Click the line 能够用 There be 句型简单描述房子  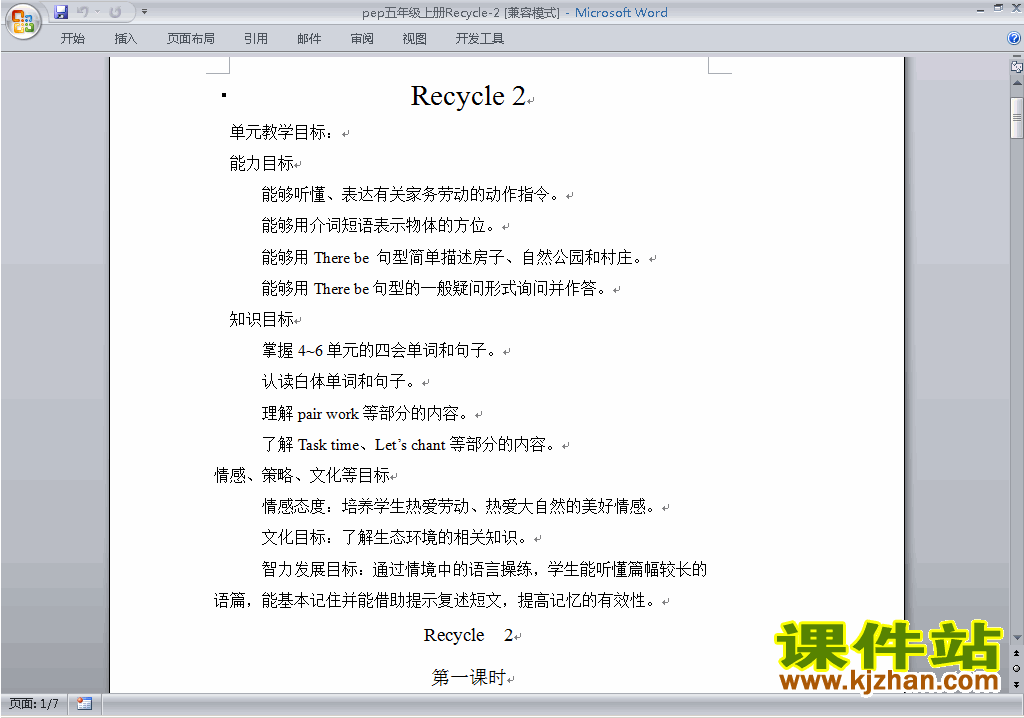pyautogui.click(x=452, y=257)
